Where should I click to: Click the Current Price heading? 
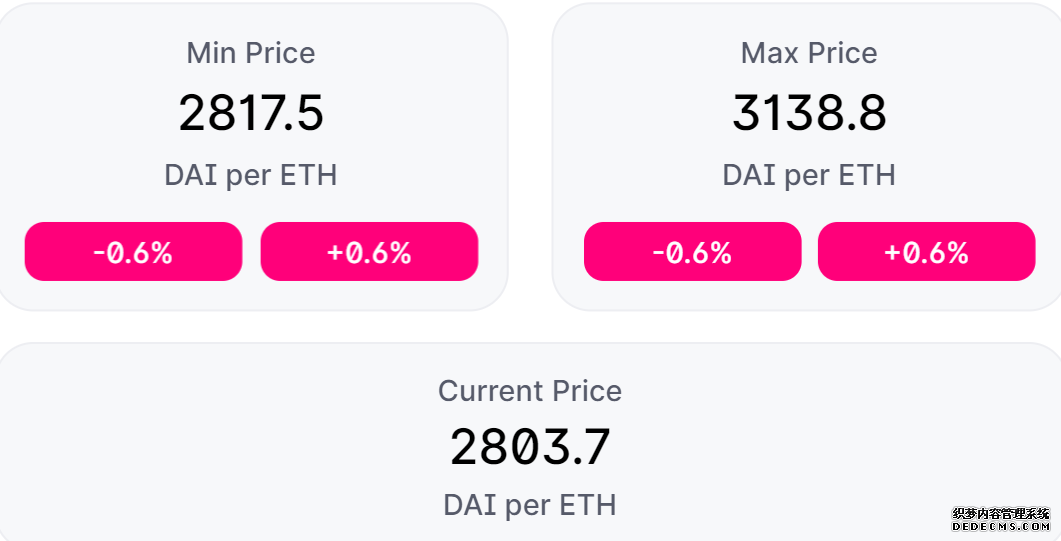pyautogui.click(x=530, y=391)
